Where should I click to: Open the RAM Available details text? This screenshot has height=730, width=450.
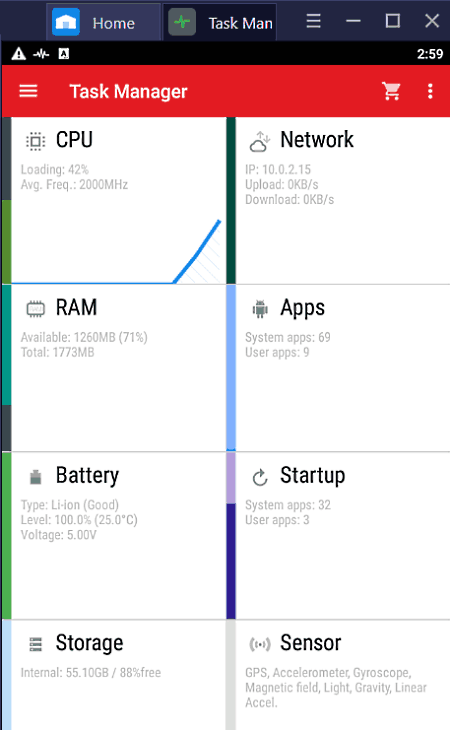tap(84, 337)
